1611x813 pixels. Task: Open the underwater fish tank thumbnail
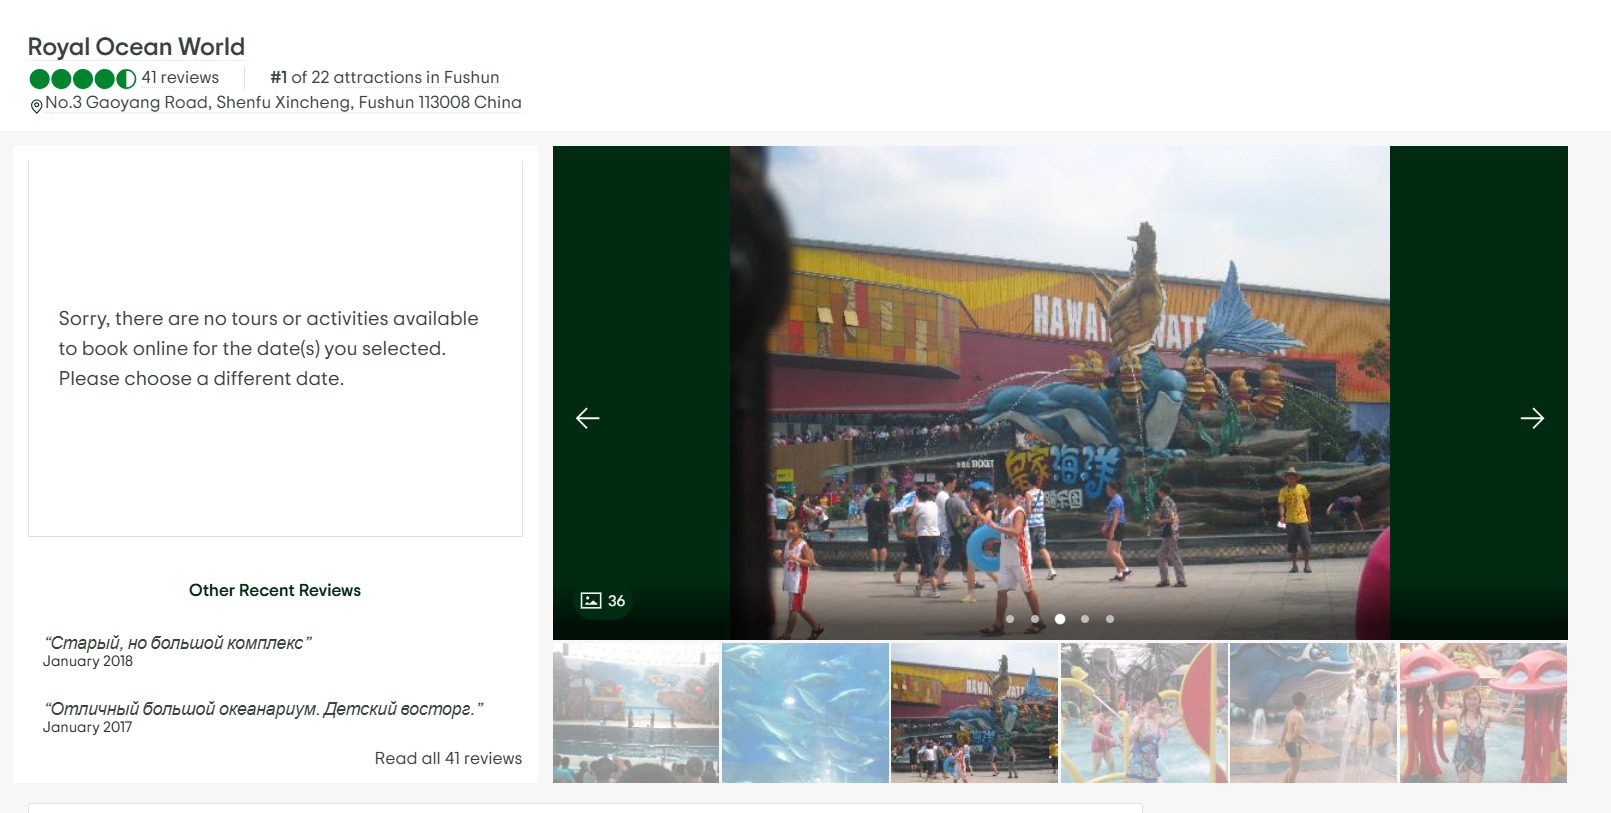[805, 713]
